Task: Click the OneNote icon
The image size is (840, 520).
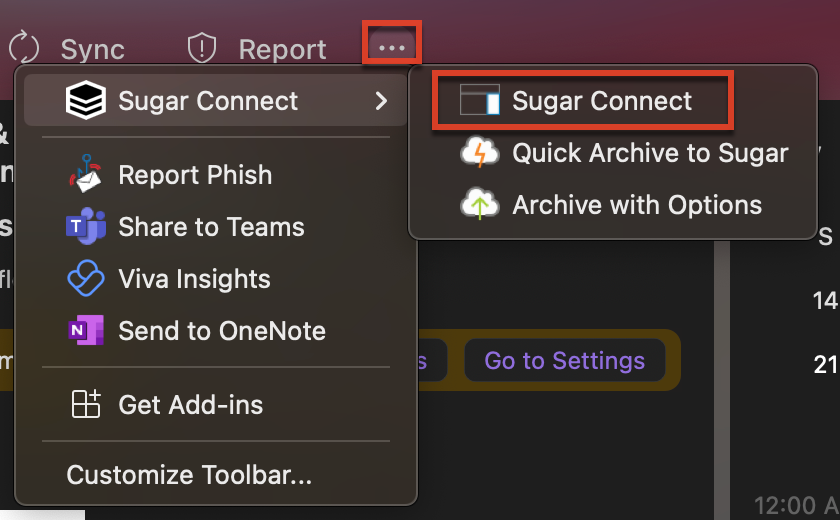Action: click(x=86, y=331)
